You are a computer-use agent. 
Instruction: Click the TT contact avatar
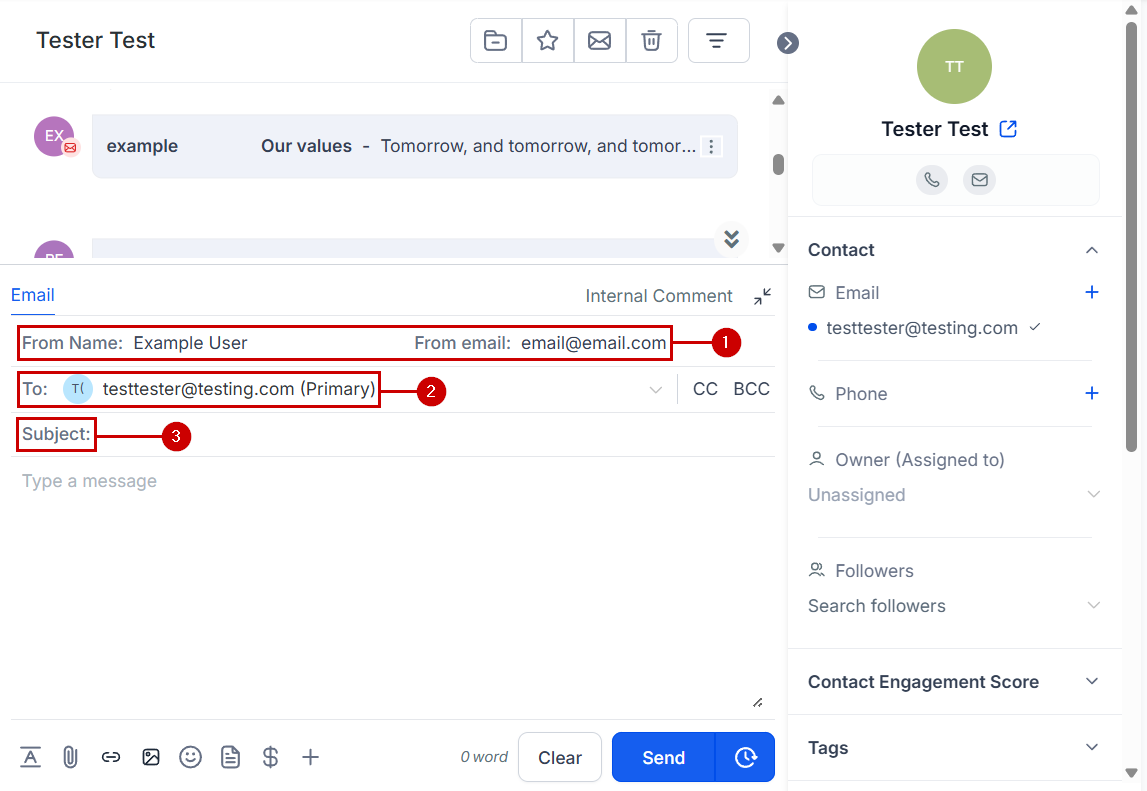pos(954,67)
